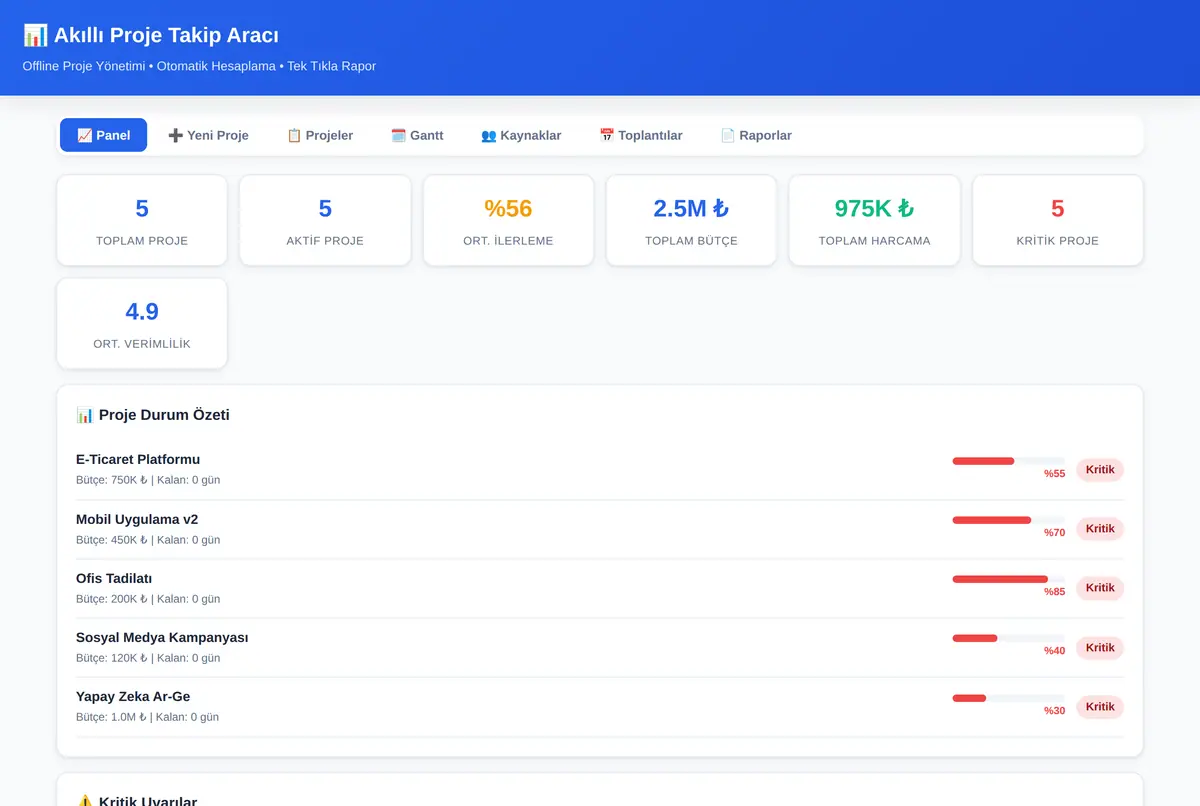Click the chart icon in the header title
The height and width of the screenshot is (806, 1200).
[x=35, y=36]
